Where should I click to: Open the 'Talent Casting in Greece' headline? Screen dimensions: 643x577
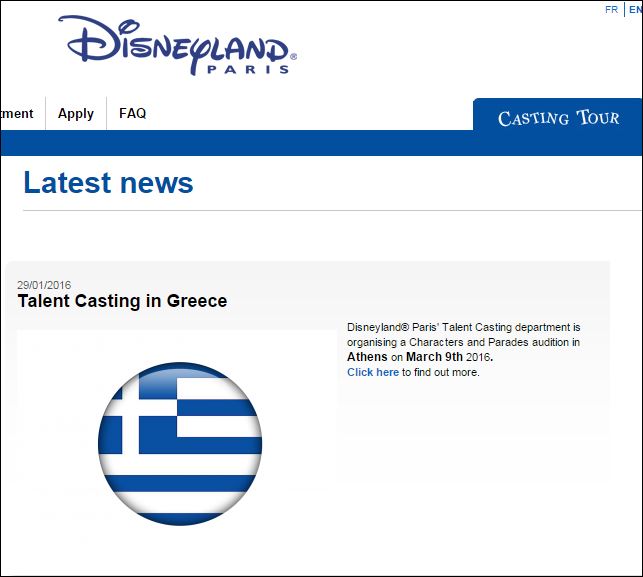pyautogui.click(x=122, y=301)
